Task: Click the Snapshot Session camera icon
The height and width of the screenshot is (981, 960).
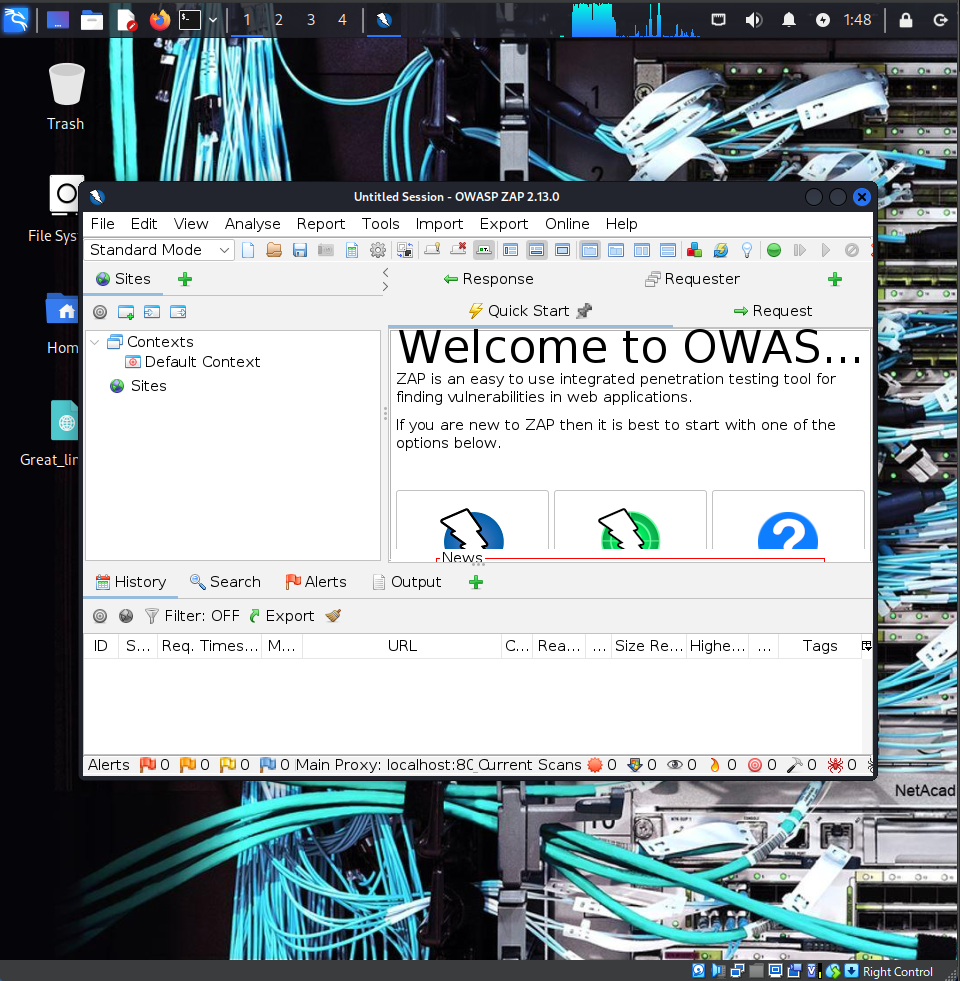Action: tap(325, 250)
